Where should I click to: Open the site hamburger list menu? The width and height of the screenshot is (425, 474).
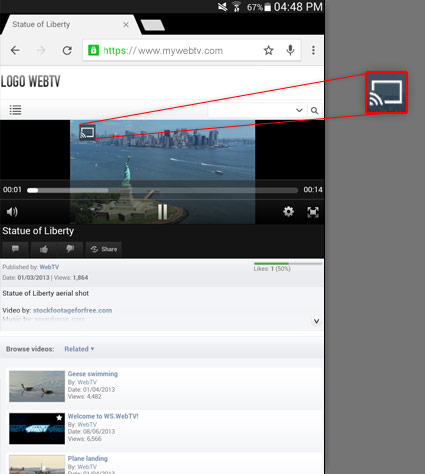click(x=15, y=110)
